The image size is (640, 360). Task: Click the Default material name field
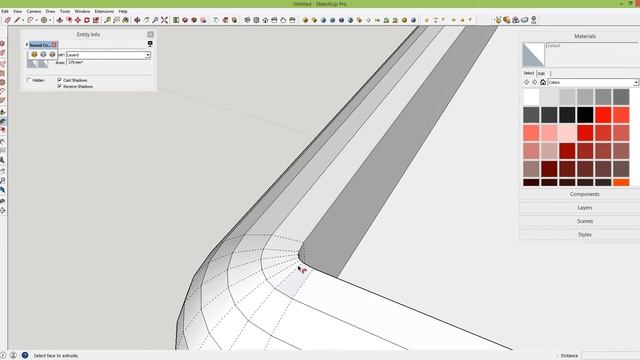click(x=592, y=46)
